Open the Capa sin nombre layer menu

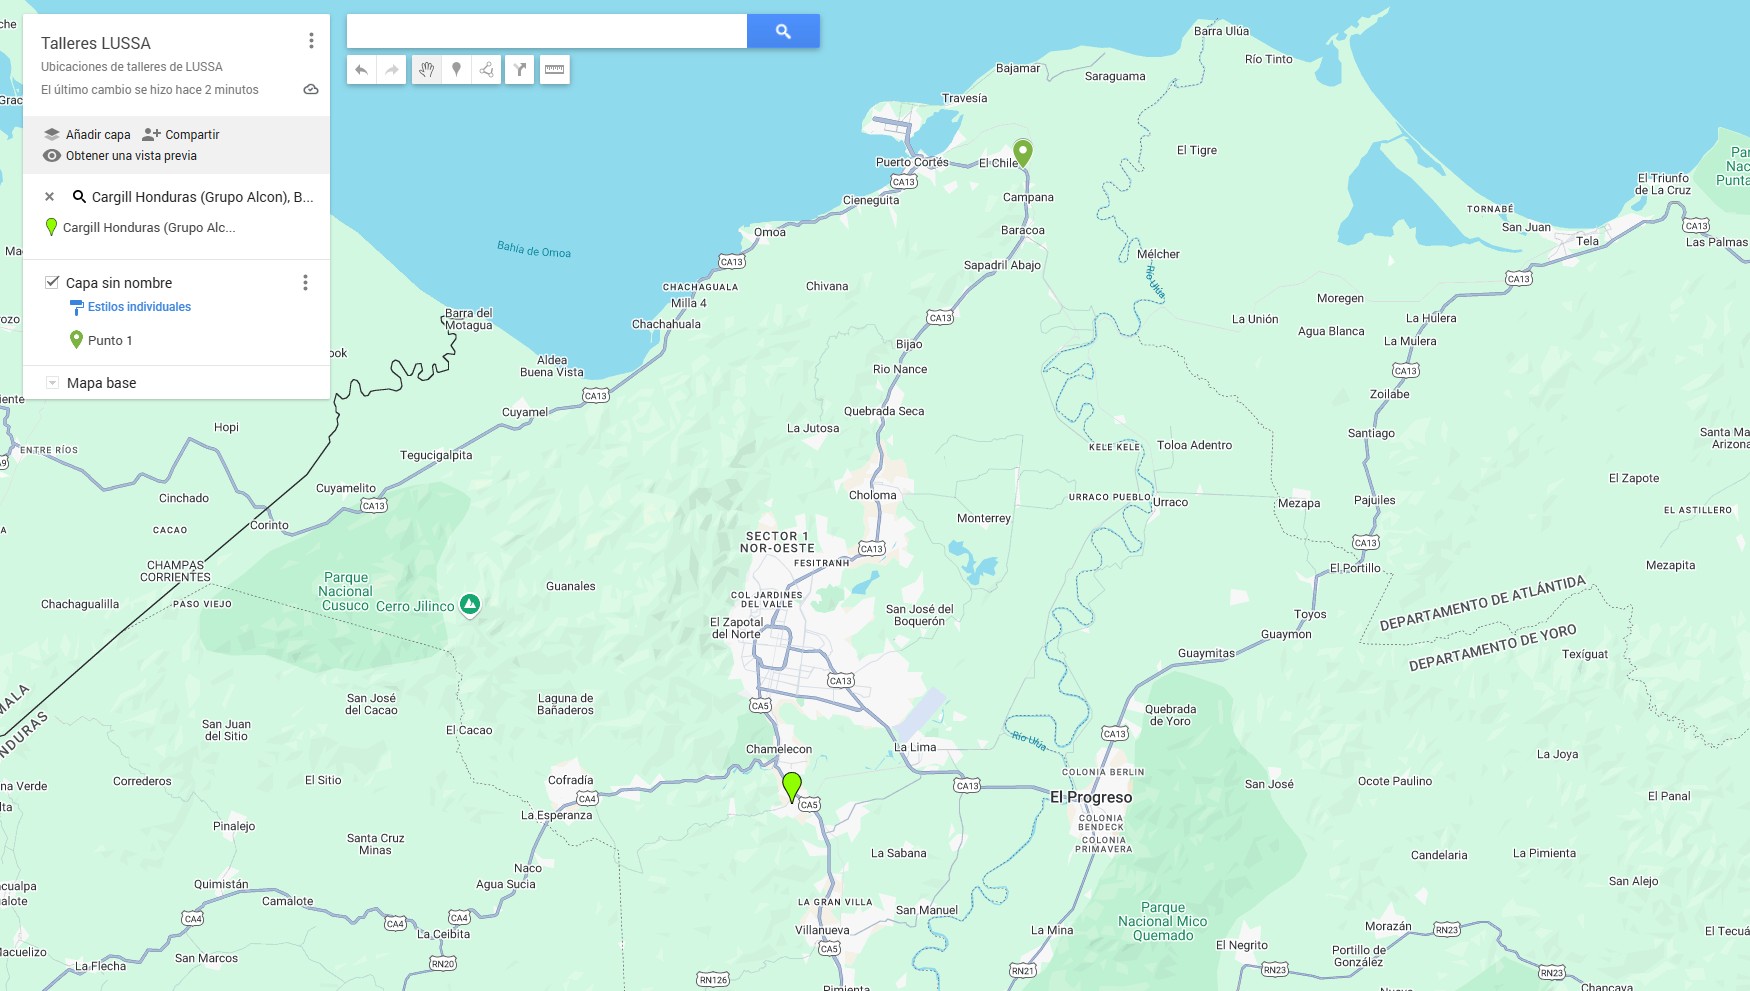click(x=305, y=283)
